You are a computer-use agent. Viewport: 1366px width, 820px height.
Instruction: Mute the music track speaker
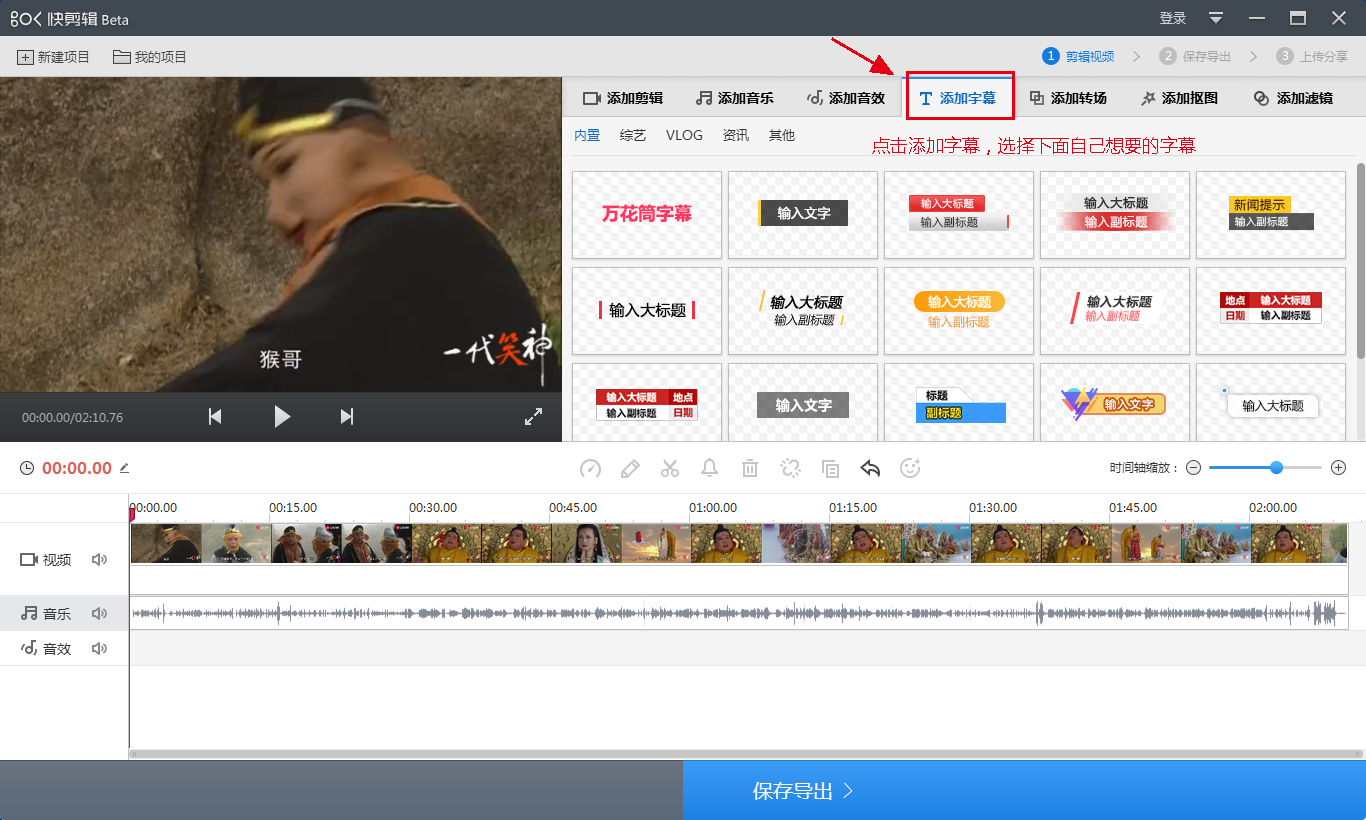[99, 614]
